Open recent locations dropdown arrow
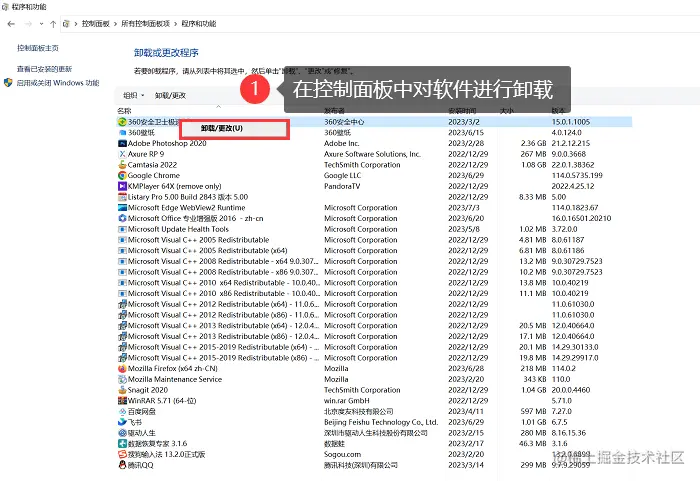The height and width of the screenshot is (481, 700). (x=42, y=24)
